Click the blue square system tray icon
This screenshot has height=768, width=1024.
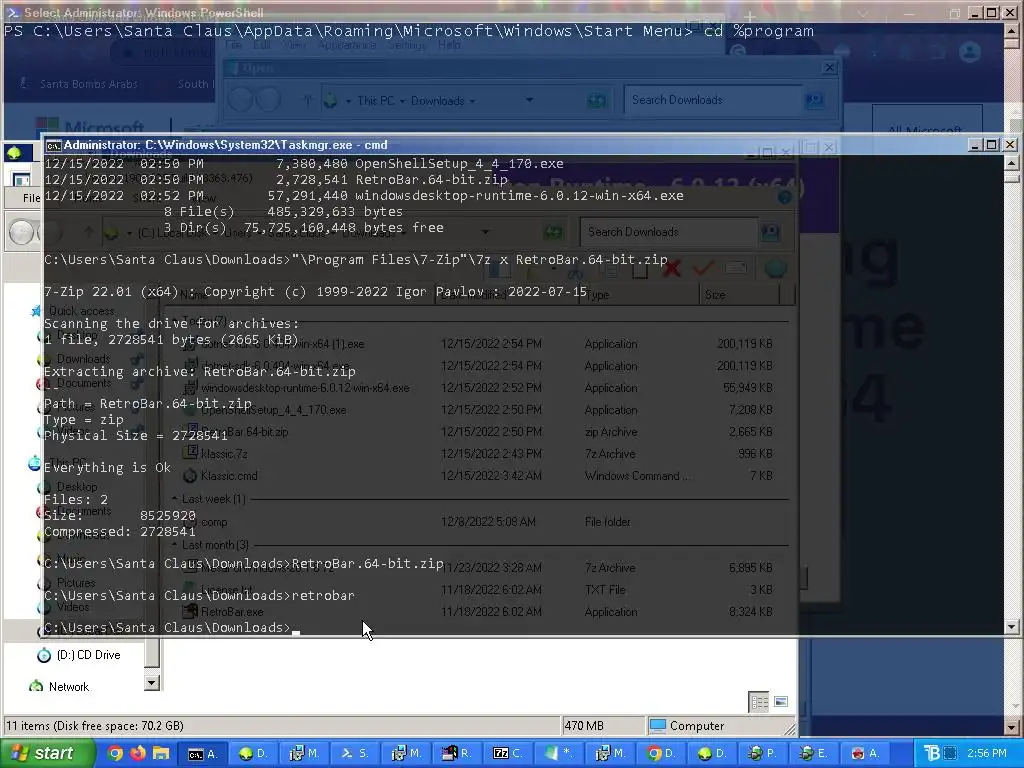coord(950,753)
